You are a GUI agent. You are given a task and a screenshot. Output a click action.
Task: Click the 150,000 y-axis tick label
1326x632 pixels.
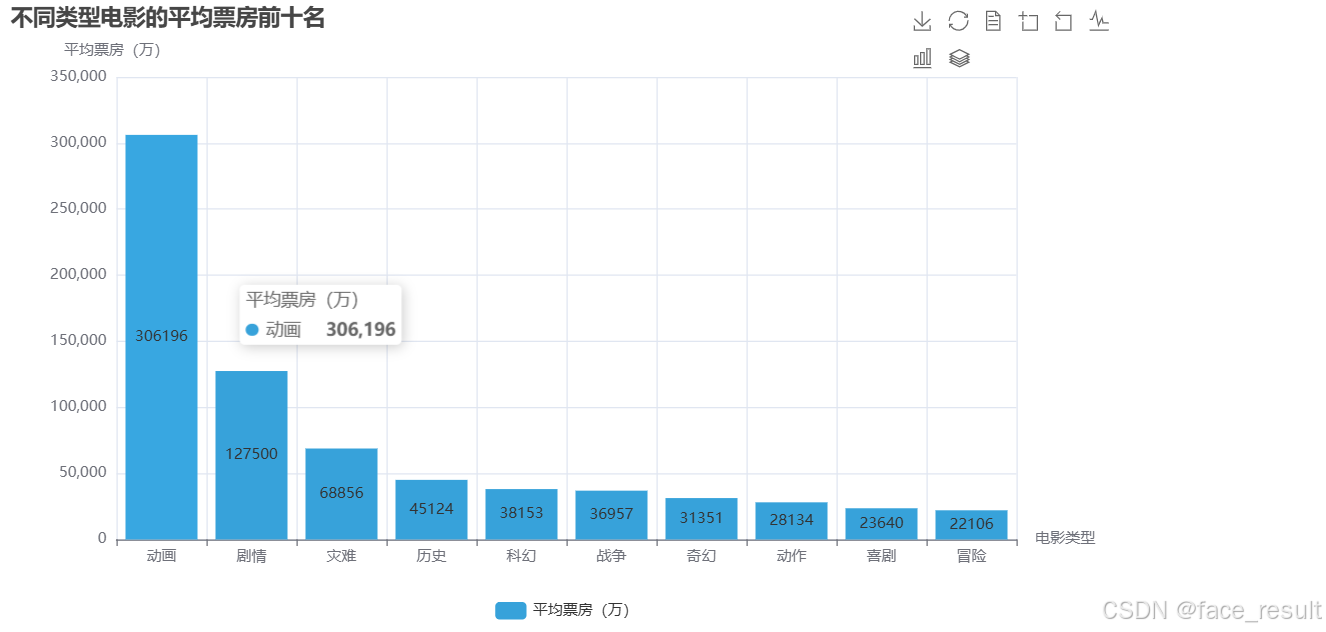[x=78, y=340]
